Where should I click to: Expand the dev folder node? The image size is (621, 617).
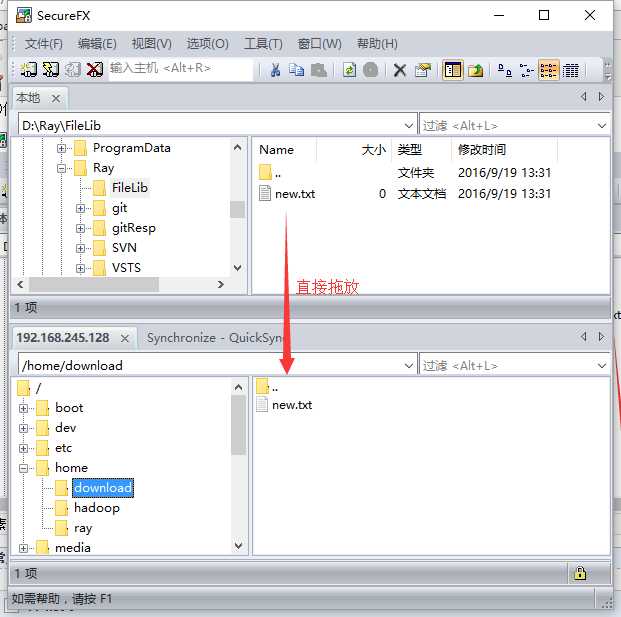pos(23,428)
